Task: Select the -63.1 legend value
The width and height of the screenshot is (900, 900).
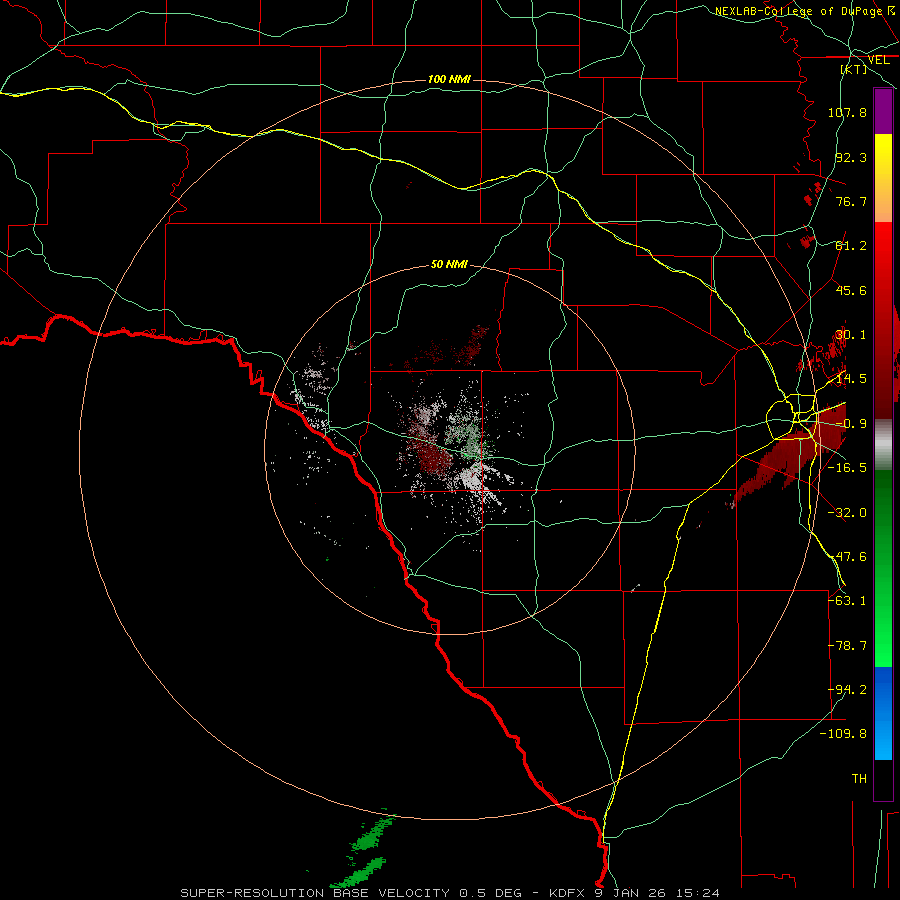Action: coord(847,601)
